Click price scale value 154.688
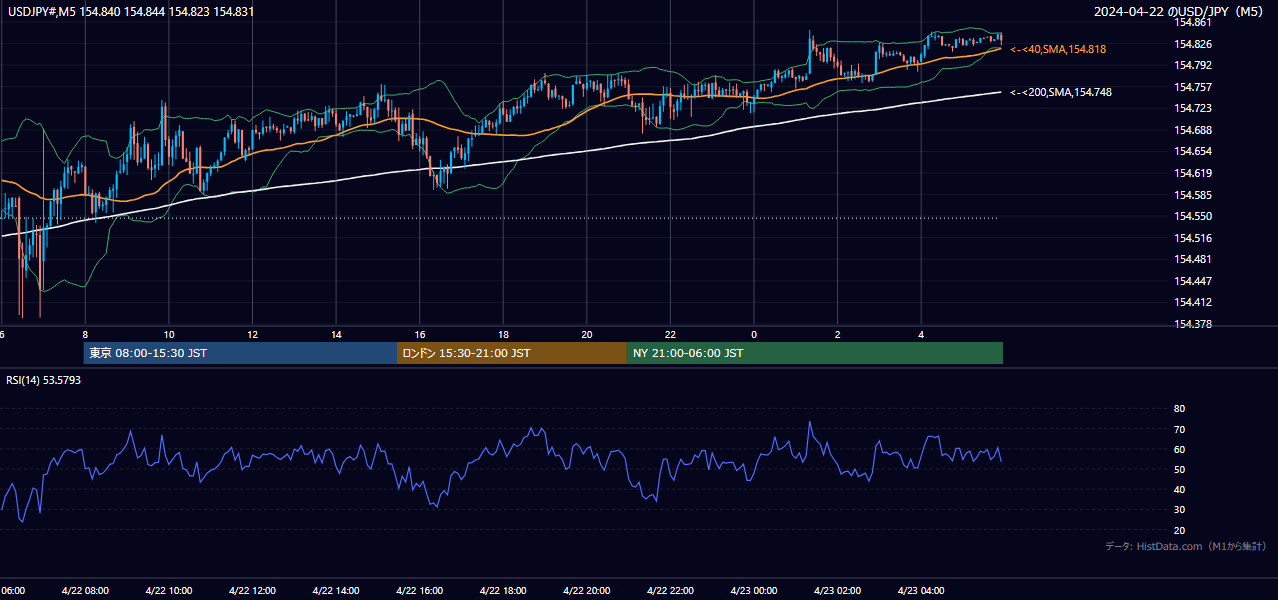Image resolution: width=1278 pixels, height=600 pixels. coord(1193,130)
